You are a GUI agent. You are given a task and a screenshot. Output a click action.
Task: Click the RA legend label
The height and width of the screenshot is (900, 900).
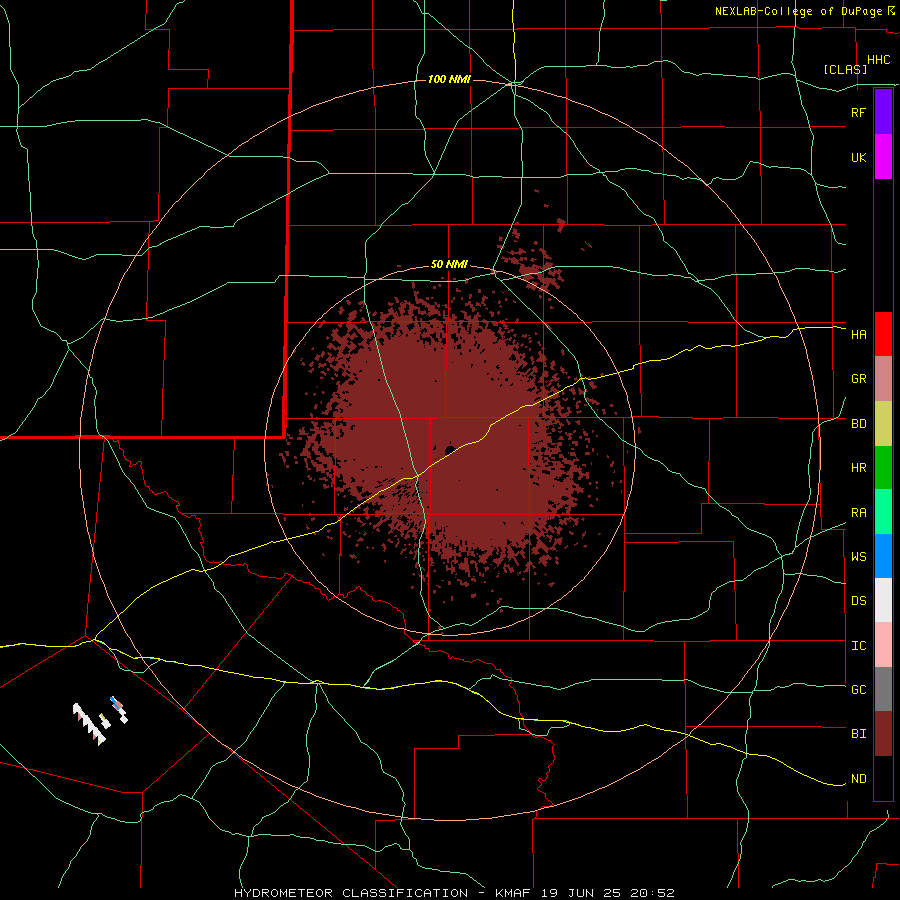(x=858, y=513)
